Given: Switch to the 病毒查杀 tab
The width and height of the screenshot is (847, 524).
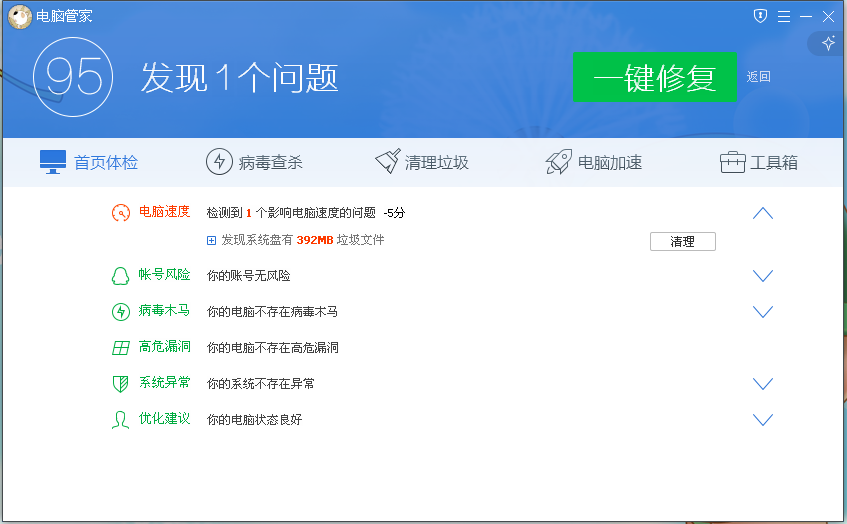Looking at the screenshot, I should pos(254,163).
